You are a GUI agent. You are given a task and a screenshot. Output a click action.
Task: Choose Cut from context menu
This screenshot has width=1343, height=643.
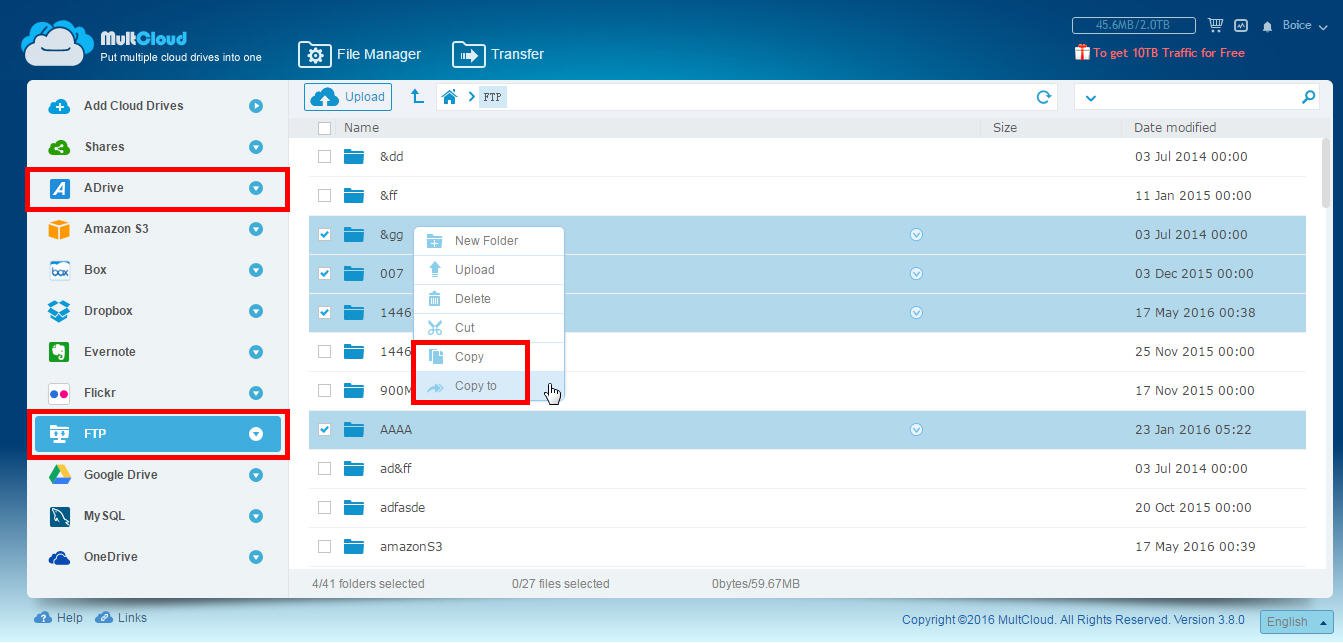pos(489,328)
